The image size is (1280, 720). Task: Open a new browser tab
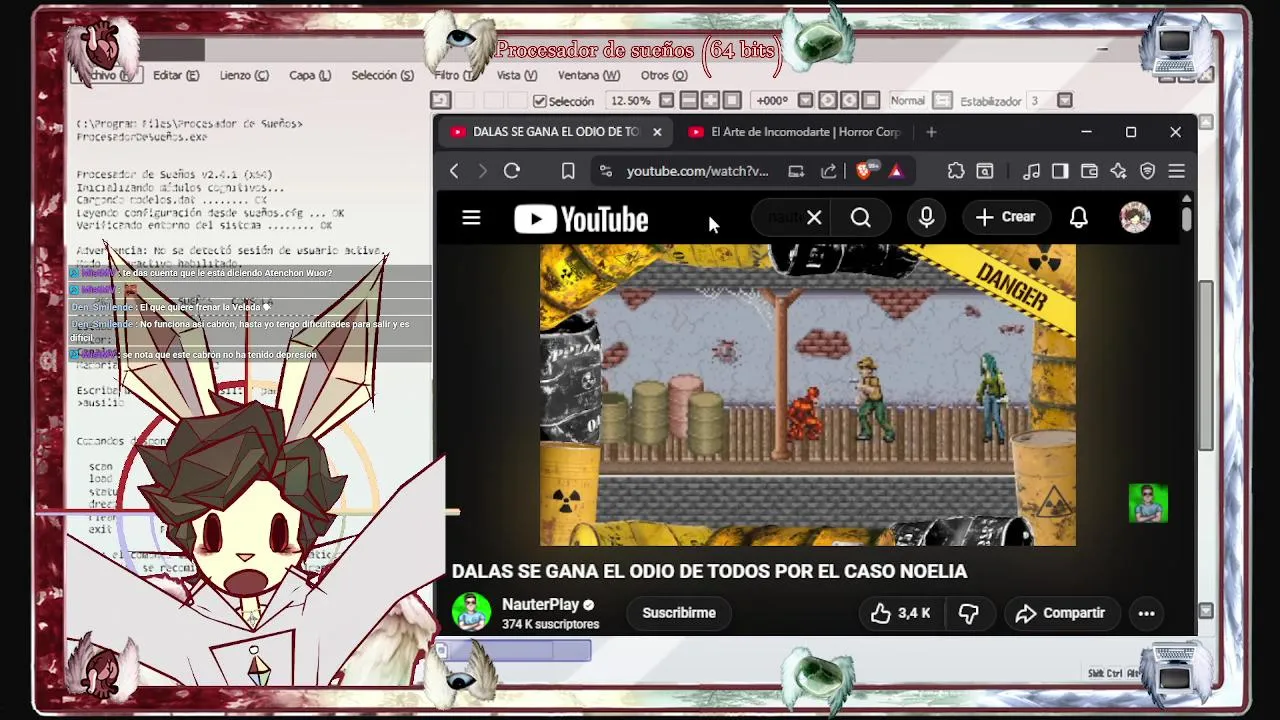[931, 132]
